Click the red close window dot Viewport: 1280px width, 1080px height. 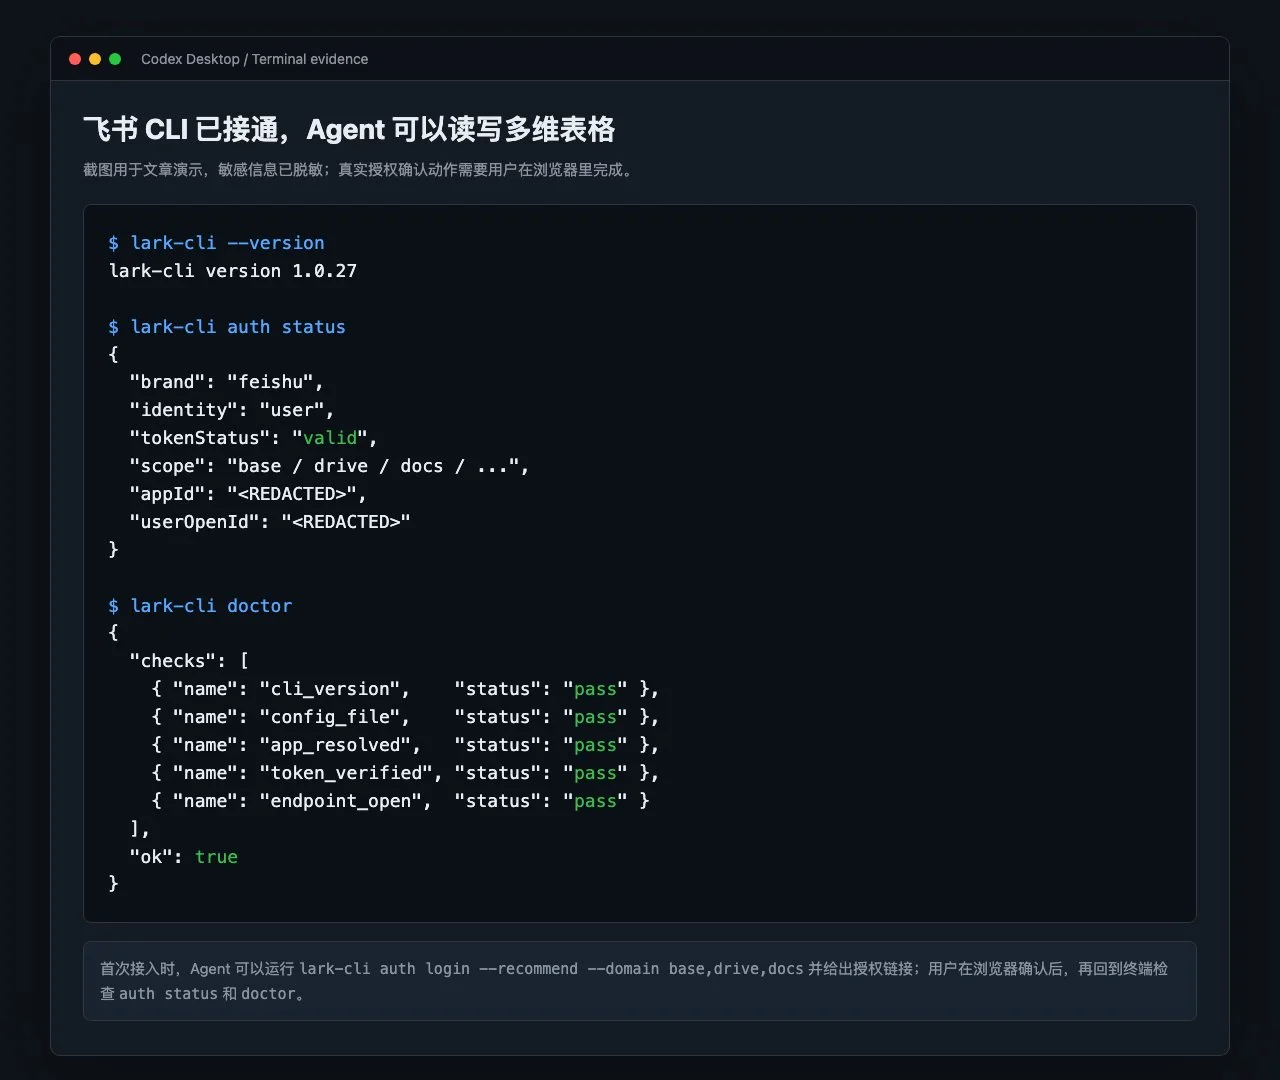click(75, 59)
